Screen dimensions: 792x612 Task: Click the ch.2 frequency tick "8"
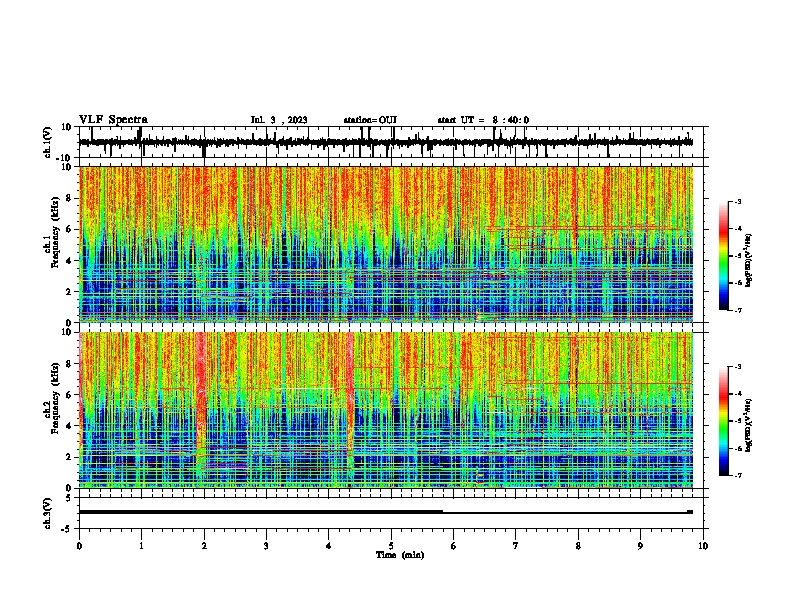click(x=69, y=364)
